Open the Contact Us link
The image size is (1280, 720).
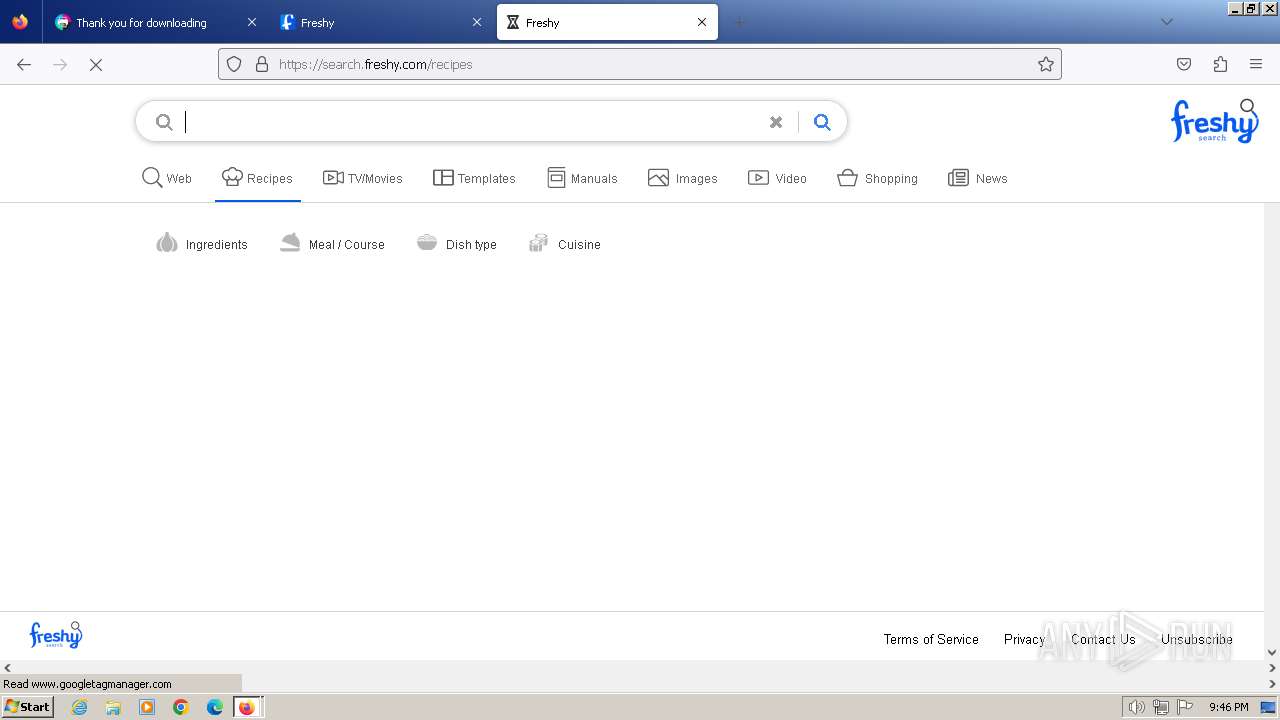(x=1103, y=639)
